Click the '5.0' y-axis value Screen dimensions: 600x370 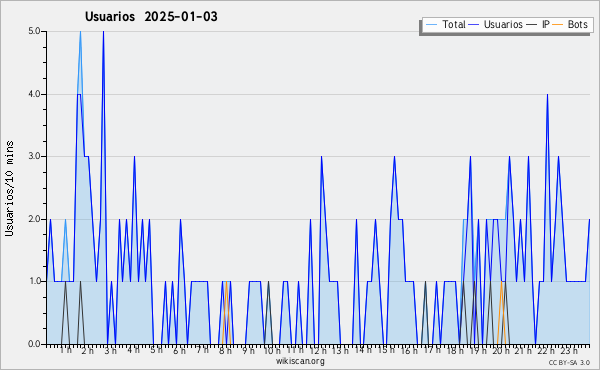click(34, 31)
